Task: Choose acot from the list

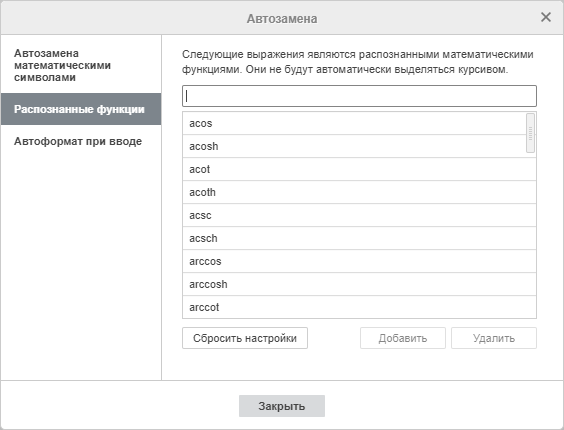Action: [359, 169]
